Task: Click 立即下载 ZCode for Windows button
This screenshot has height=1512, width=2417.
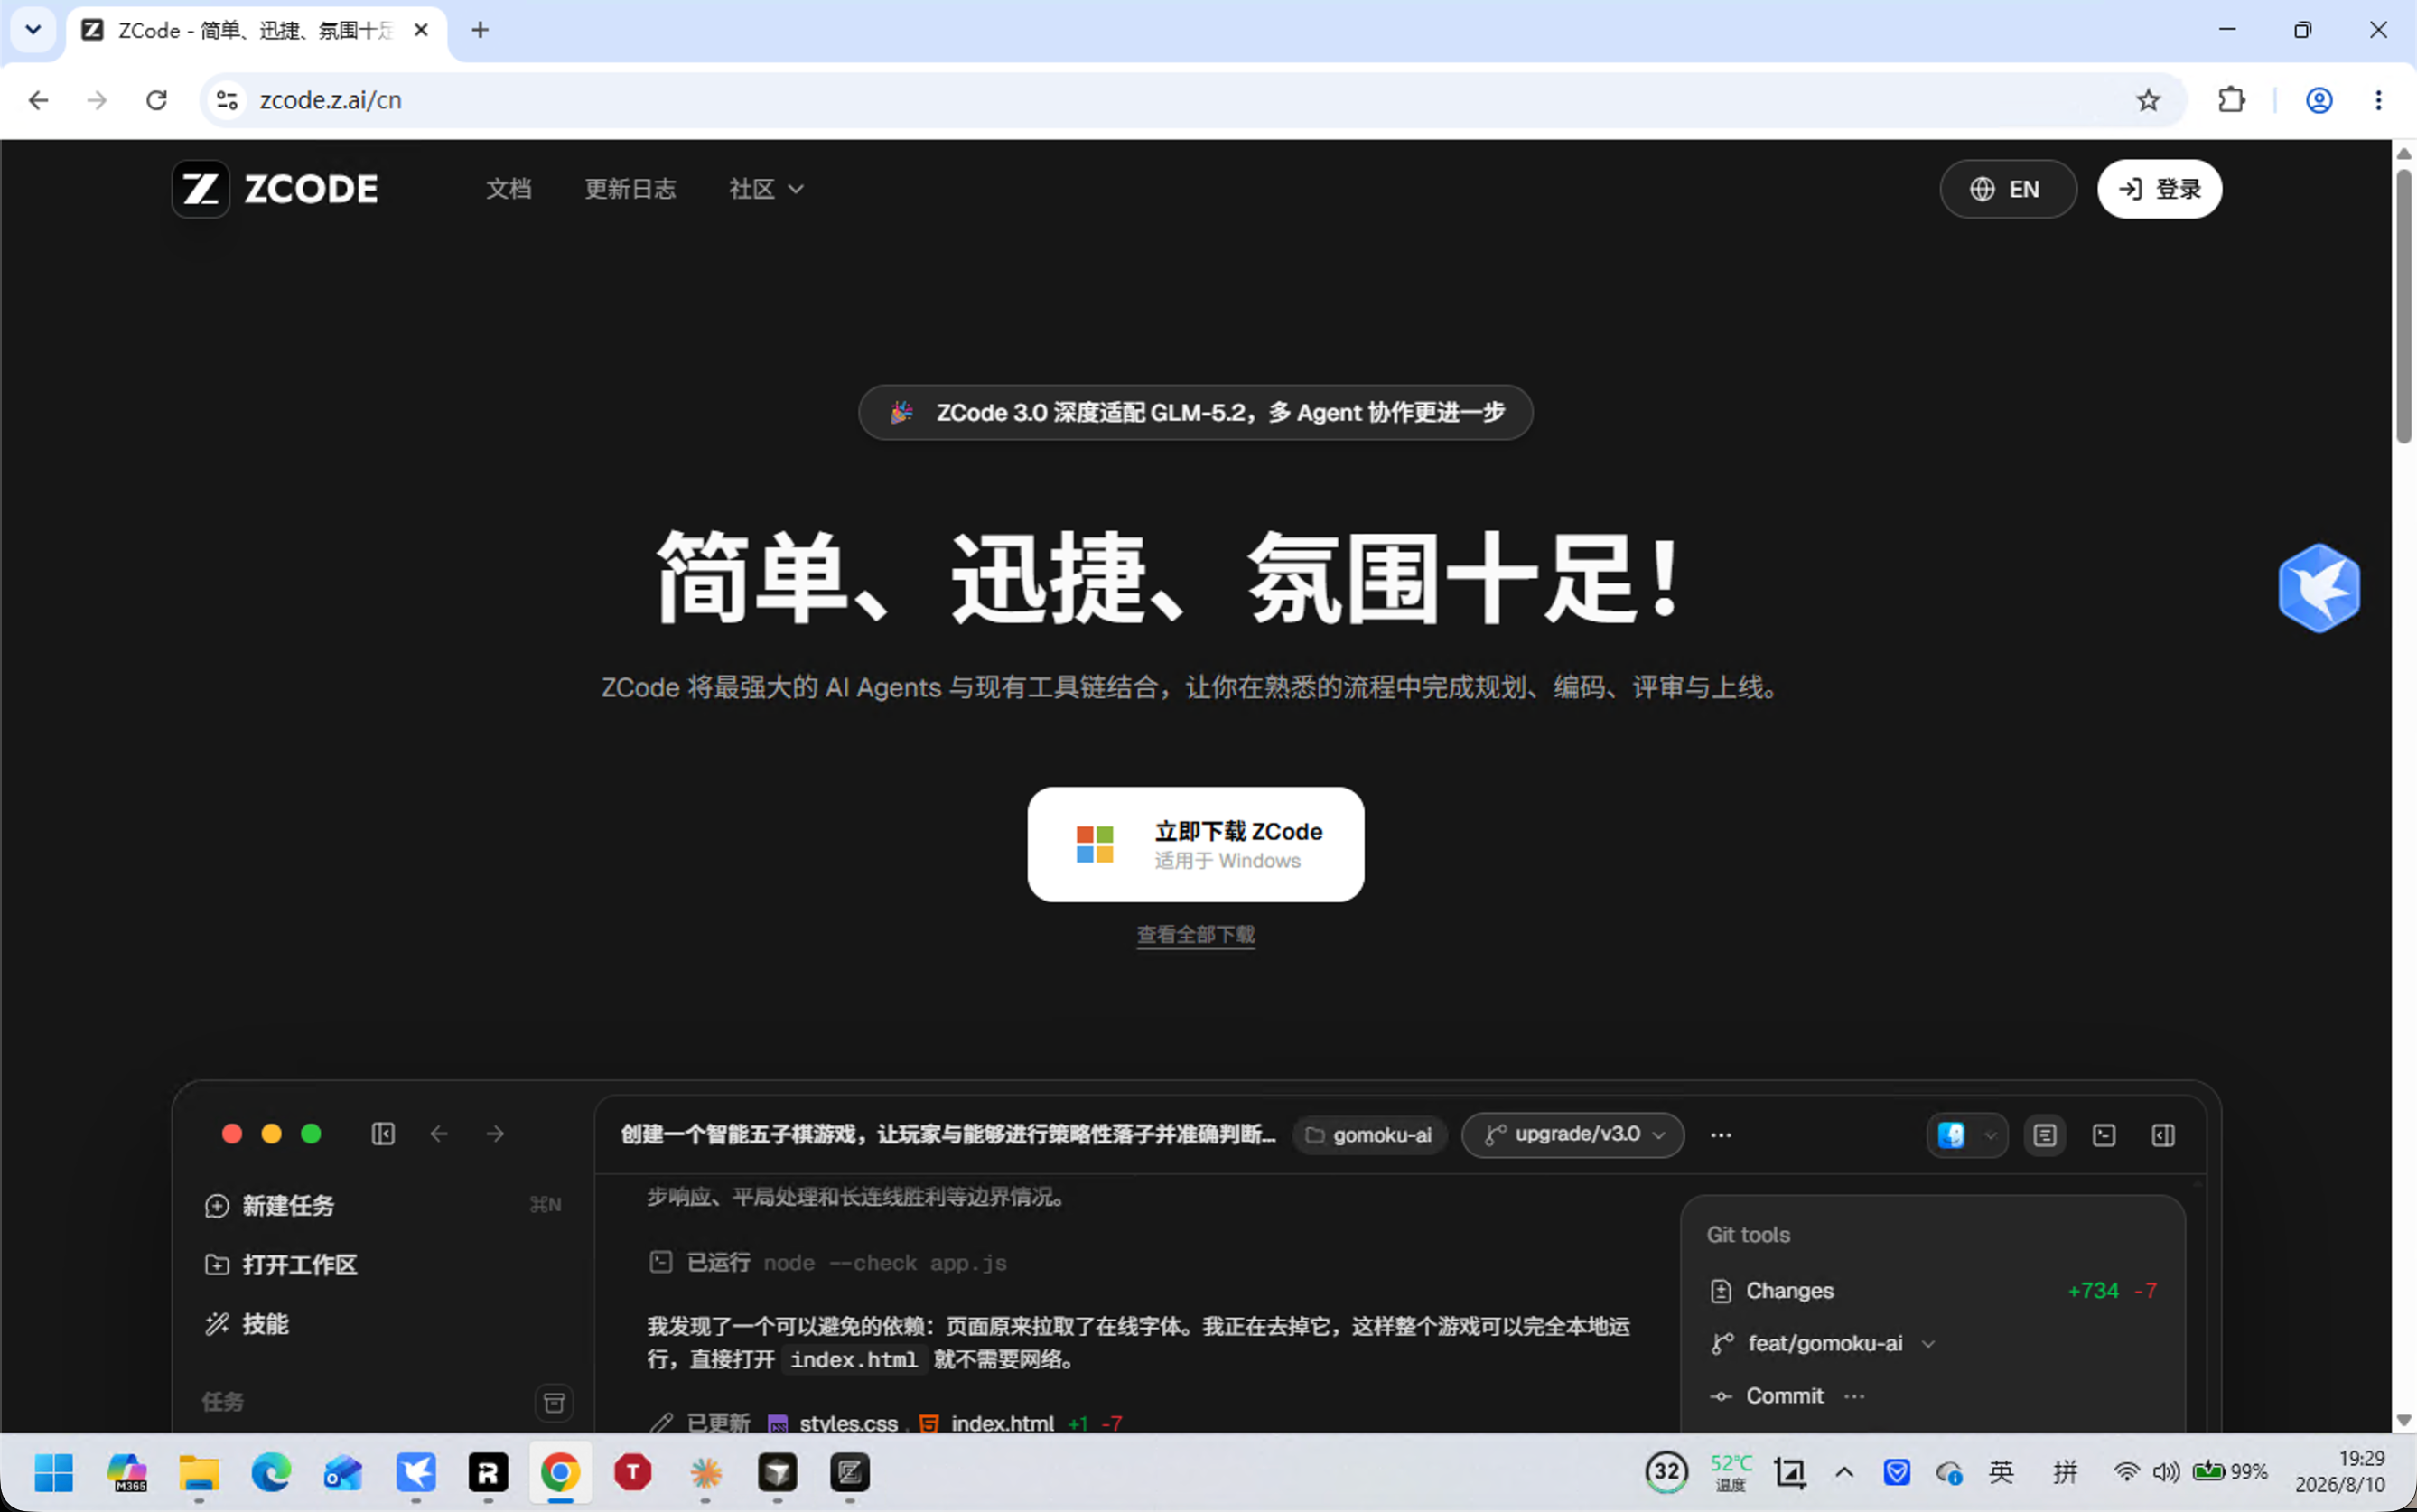Action: (1195, 844)
